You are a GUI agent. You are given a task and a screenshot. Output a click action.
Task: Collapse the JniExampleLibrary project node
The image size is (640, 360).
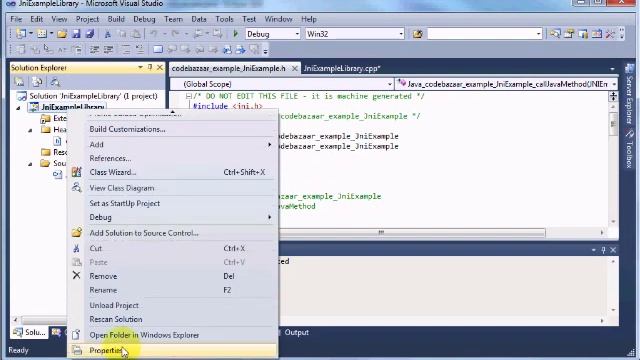(x=18, y=108)
